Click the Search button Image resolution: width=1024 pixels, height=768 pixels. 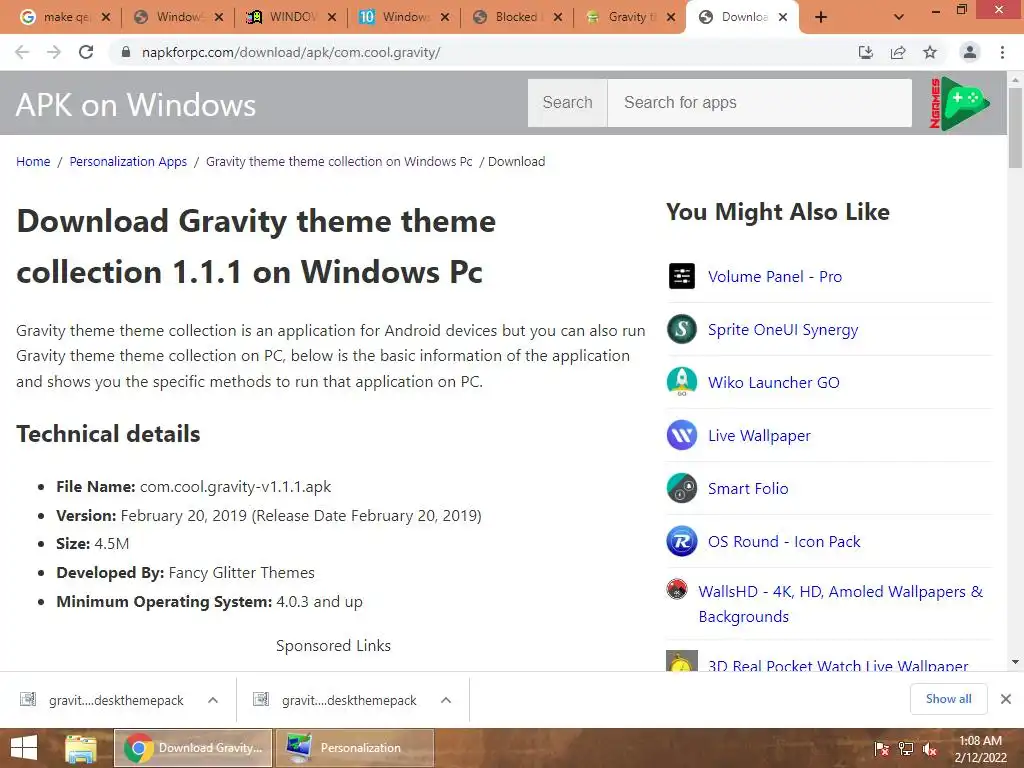(x=568, y=103)
